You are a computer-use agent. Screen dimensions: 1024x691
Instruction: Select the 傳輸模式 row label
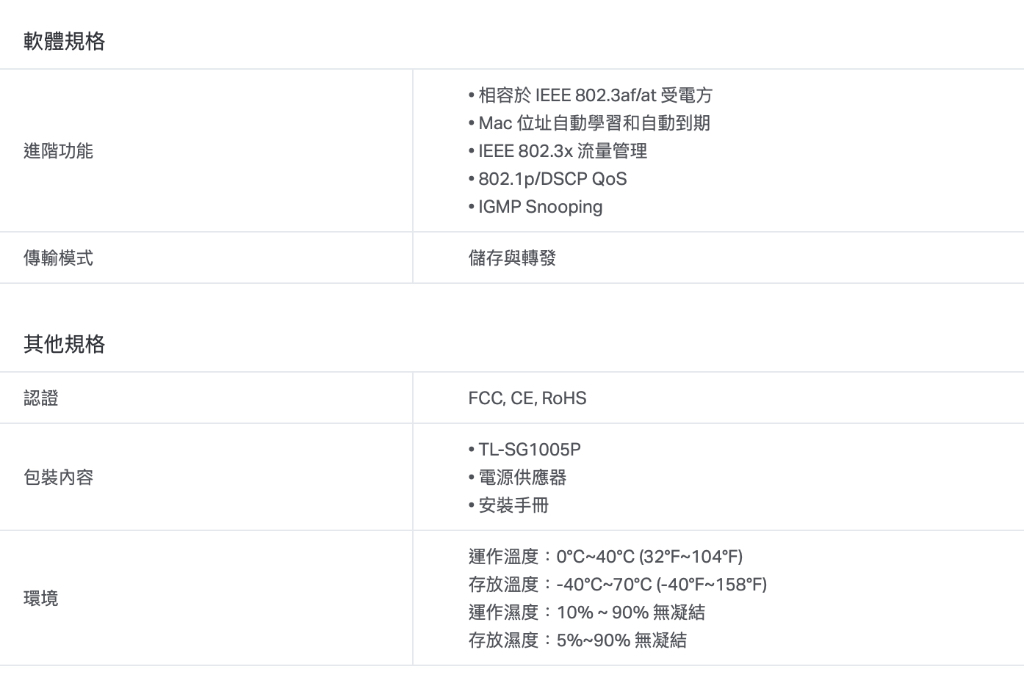pos(58,258)
